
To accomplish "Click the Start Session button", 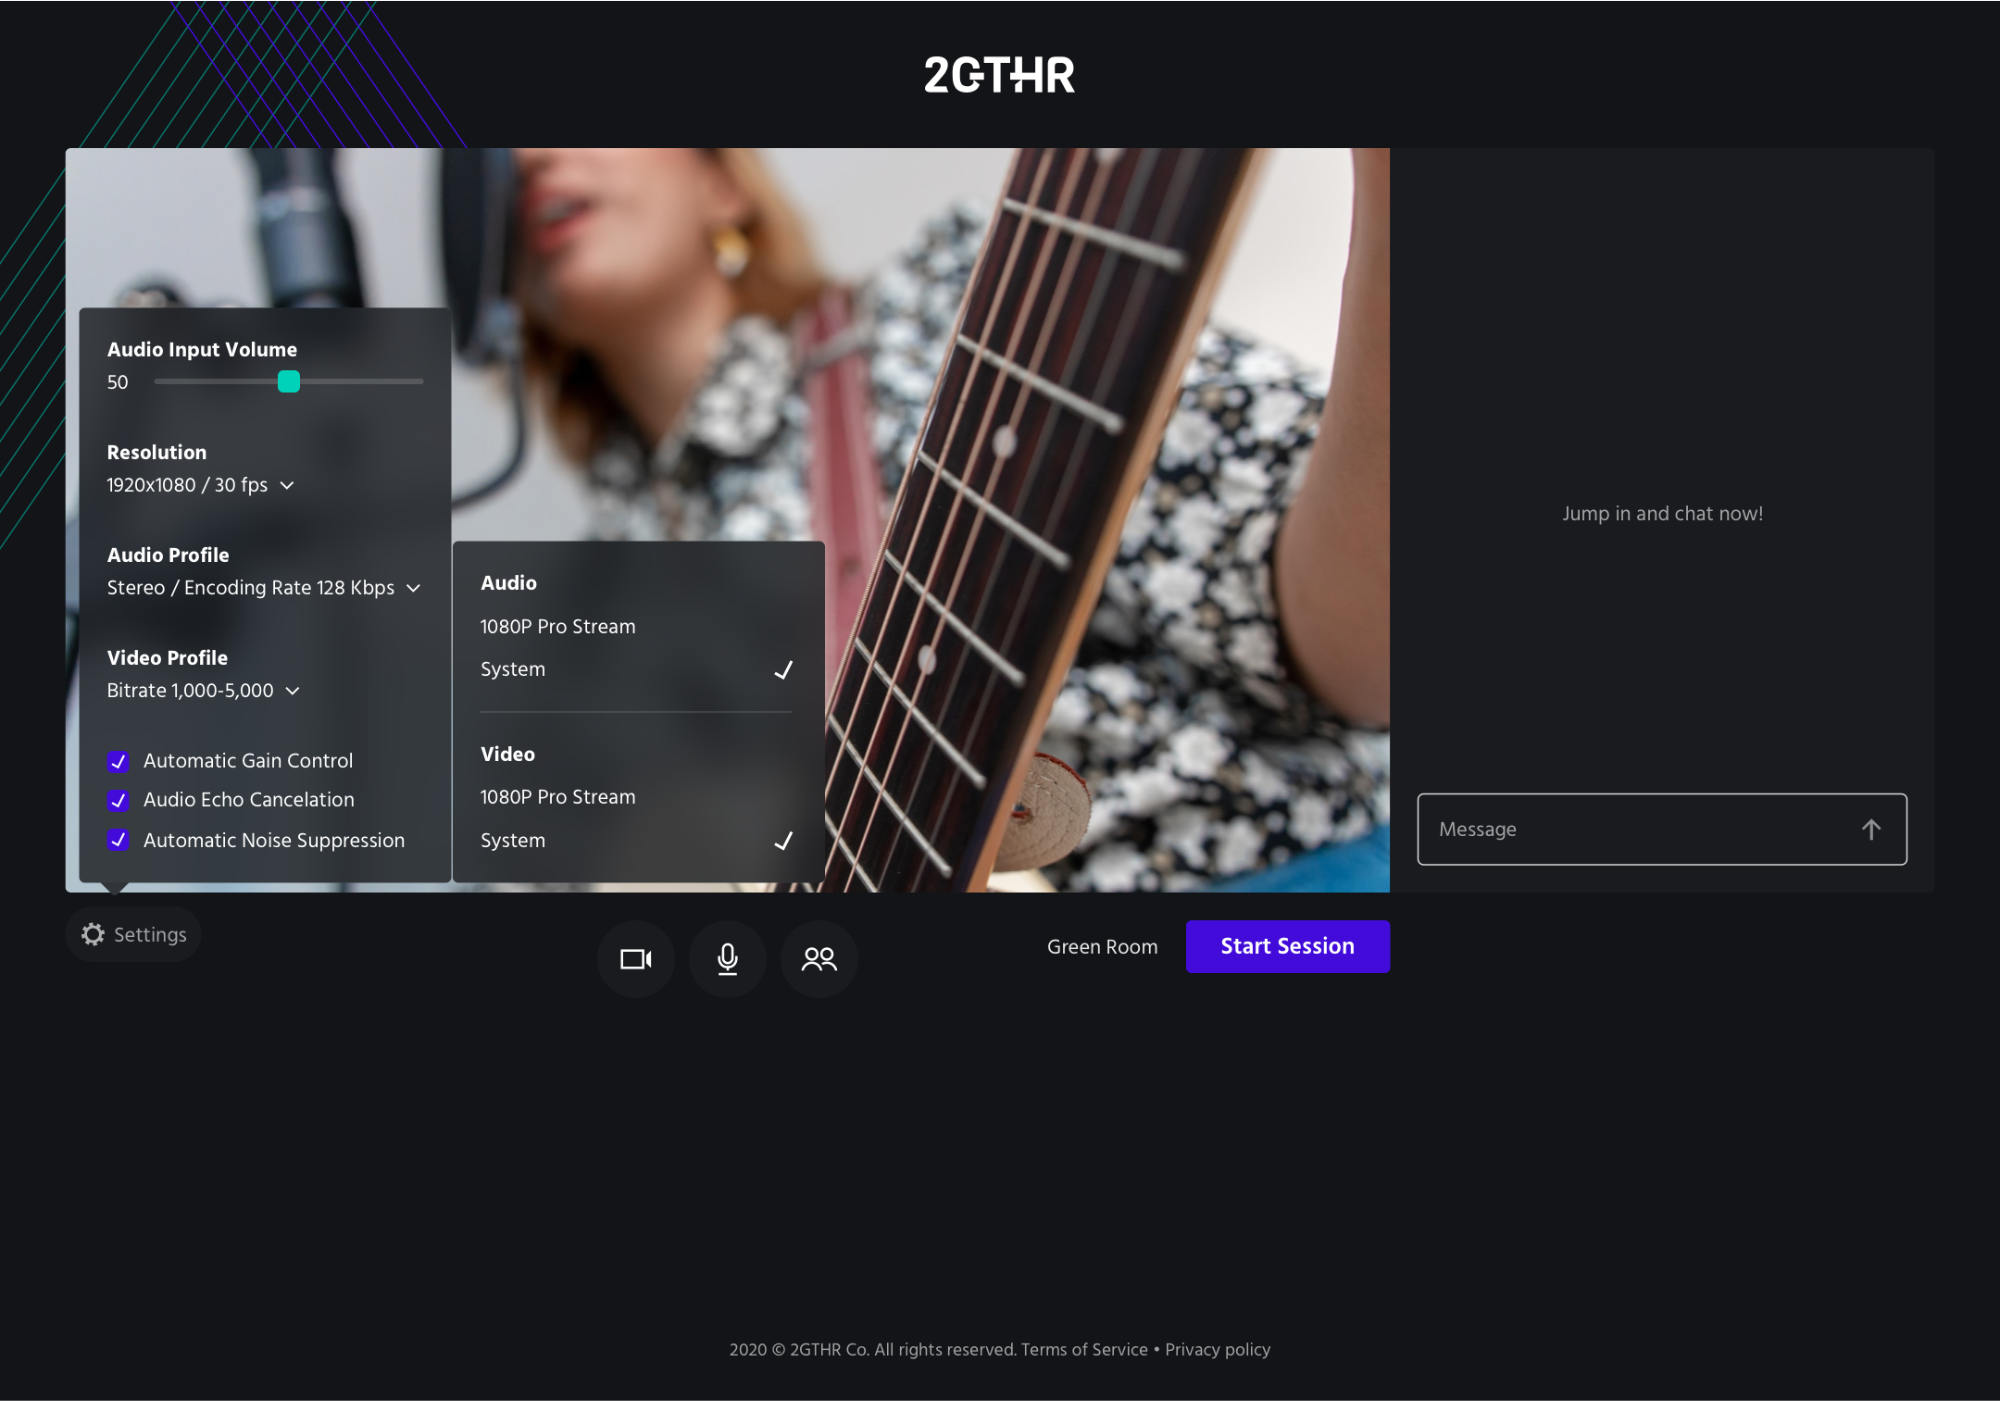I will click(1287, 946).
